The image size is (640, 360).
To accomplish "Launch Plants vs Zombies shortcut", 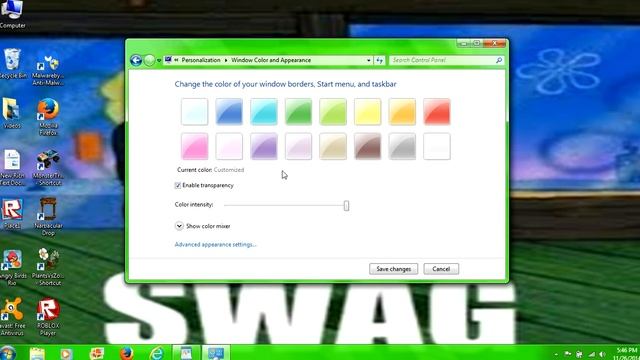I will [x=48, y=267].
